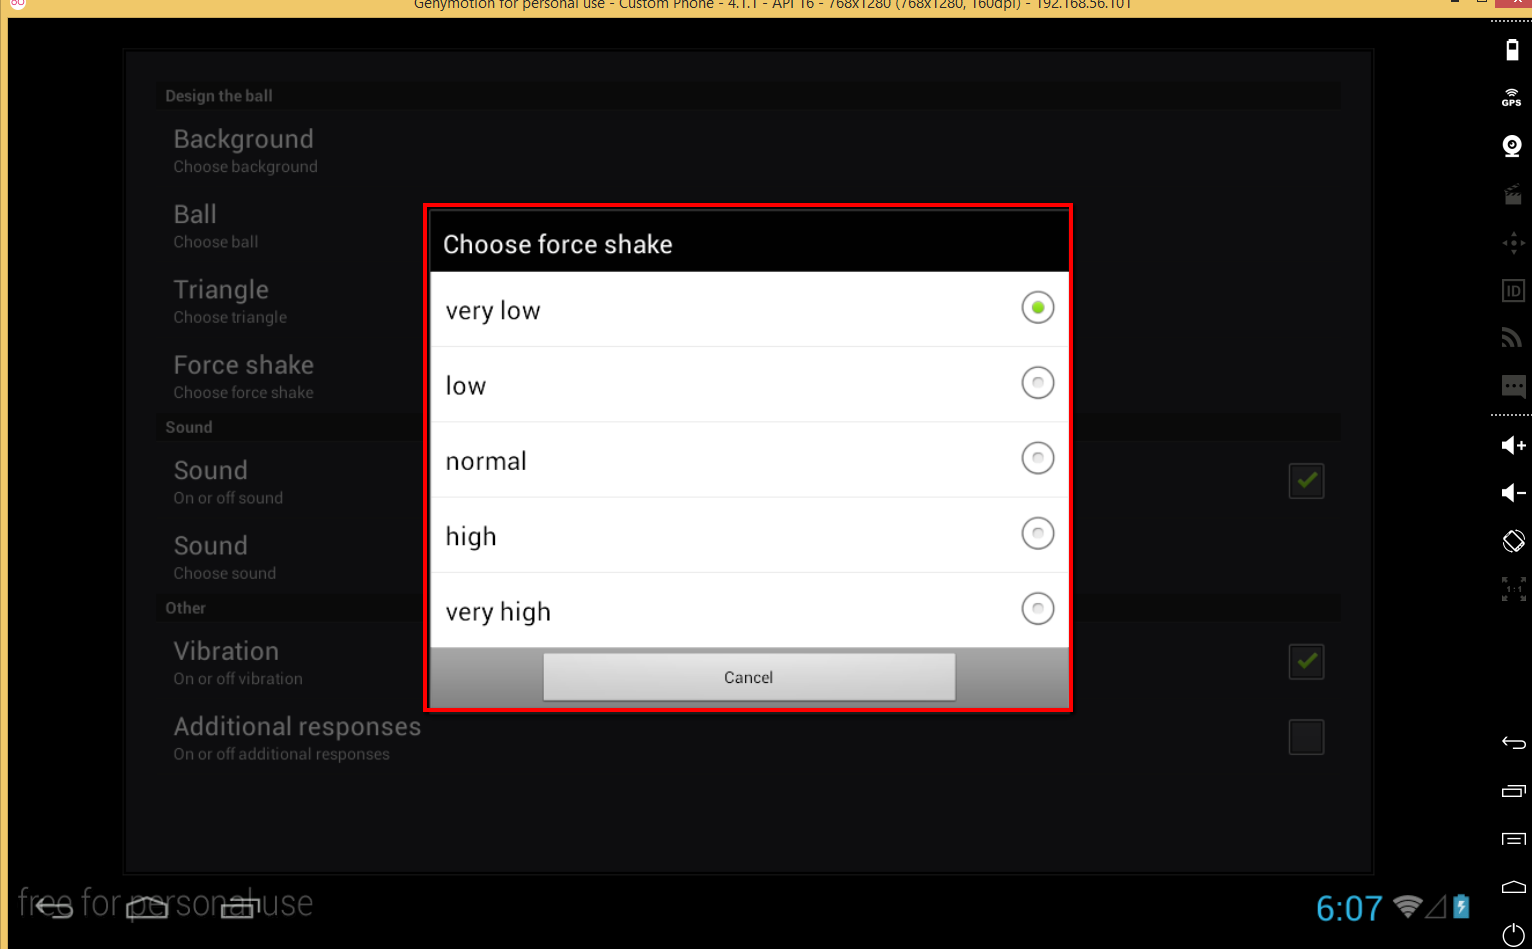Screen dimensions: 1532x949
Task: Tap Android navigation bar back button
Action: pyautogui.click(x=54, y=906)
